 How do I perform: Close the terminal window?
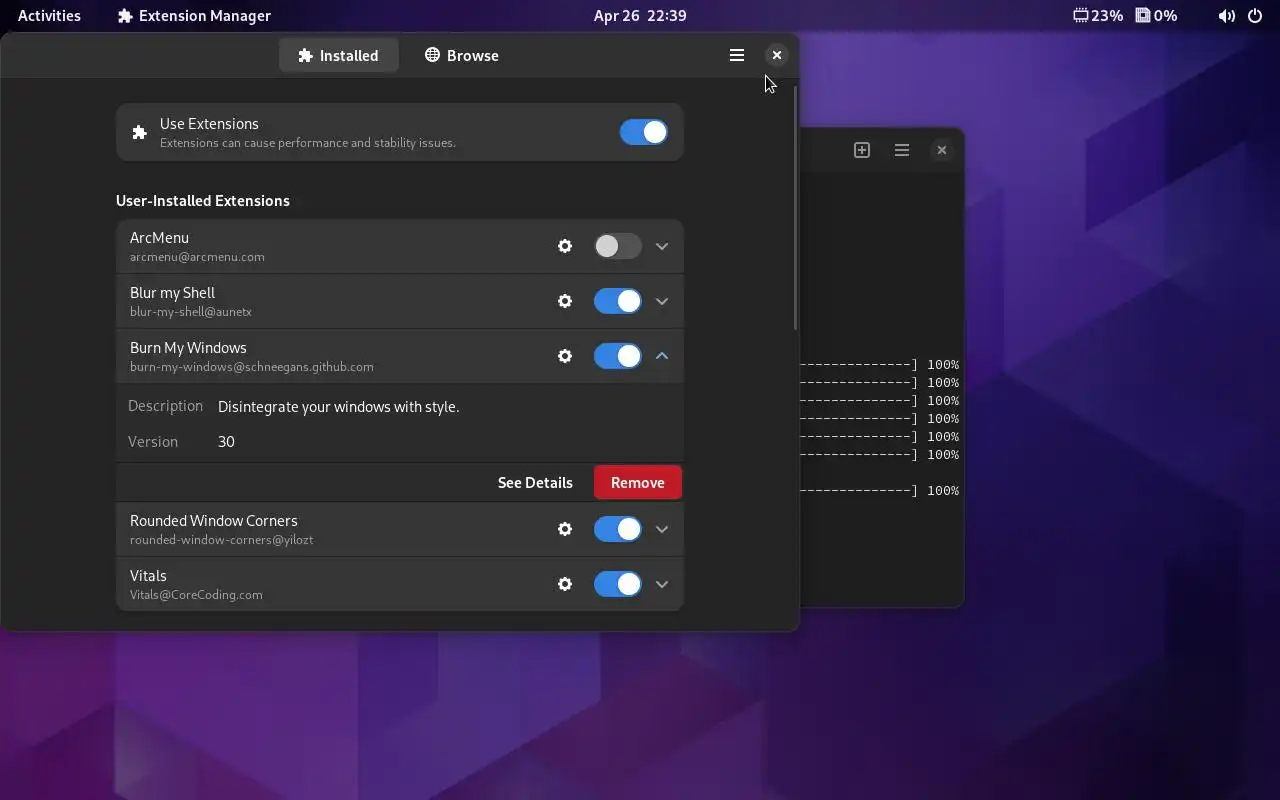(x=942, y=150)
